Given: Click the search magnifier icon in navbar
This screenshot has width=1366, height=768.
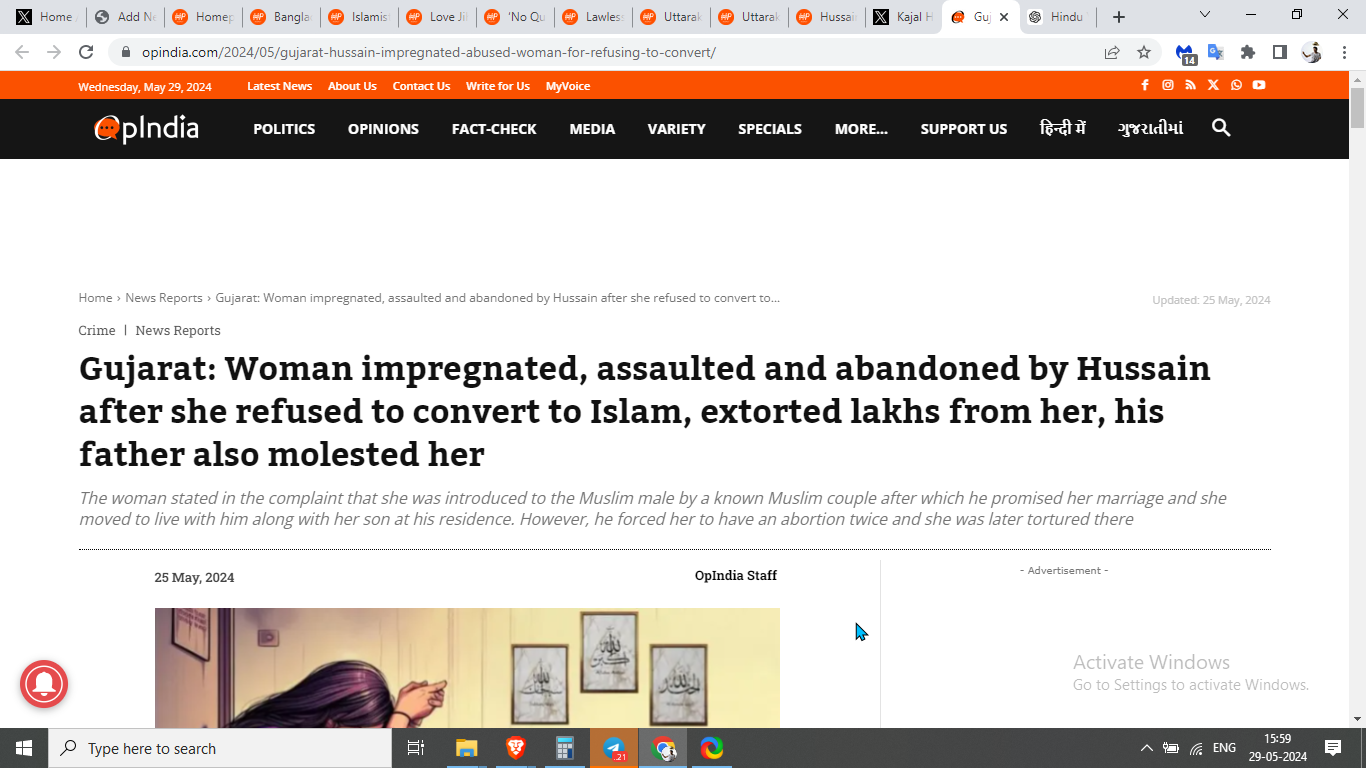Looking at the screenshot, I should [x=1220, y=128].
